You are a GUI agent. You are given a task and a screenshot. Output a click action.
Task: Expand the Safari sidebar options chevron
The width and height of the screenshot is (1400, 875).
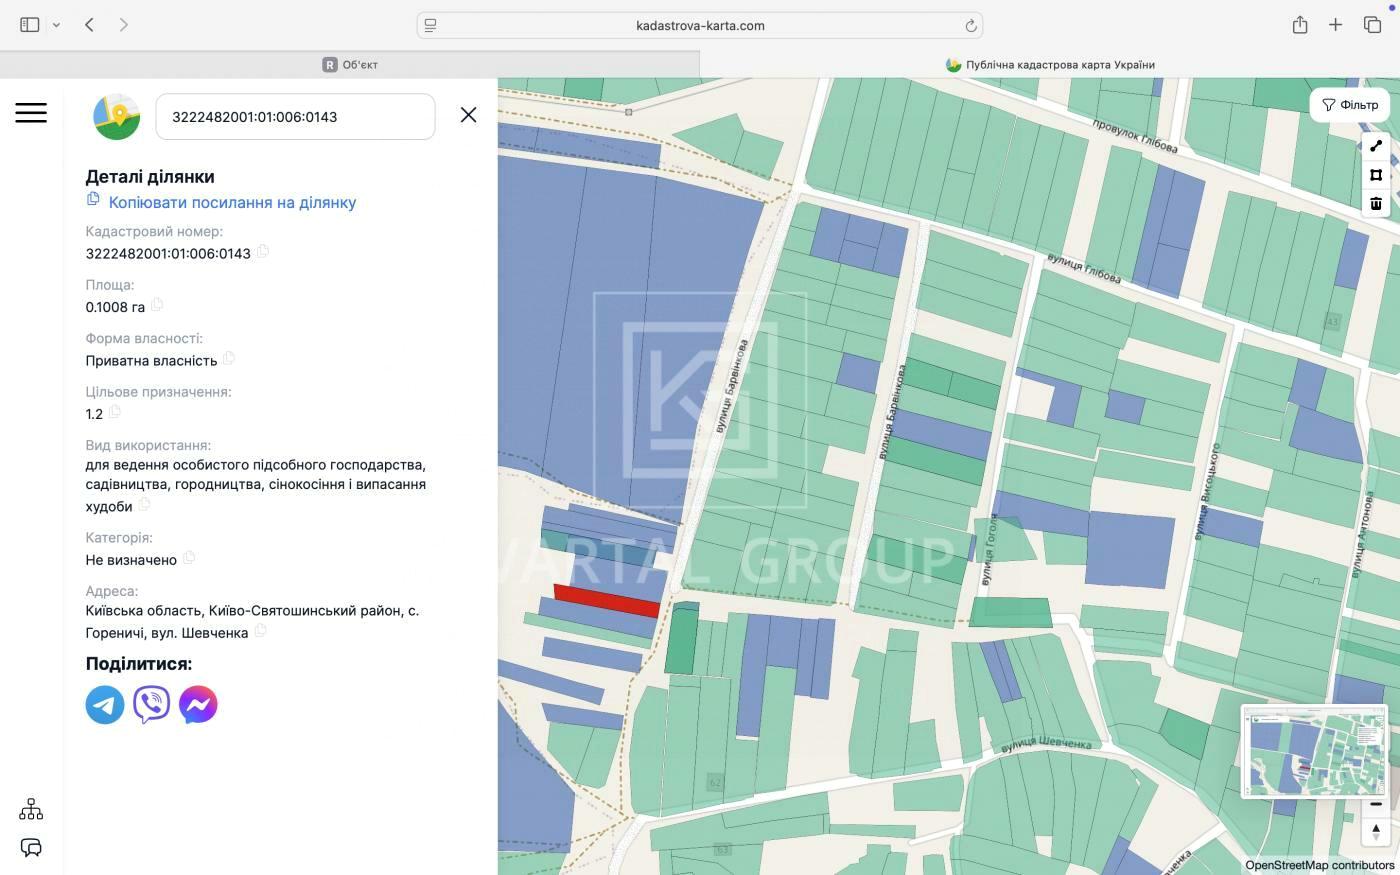pyautogui.click(x=57, y=25)
